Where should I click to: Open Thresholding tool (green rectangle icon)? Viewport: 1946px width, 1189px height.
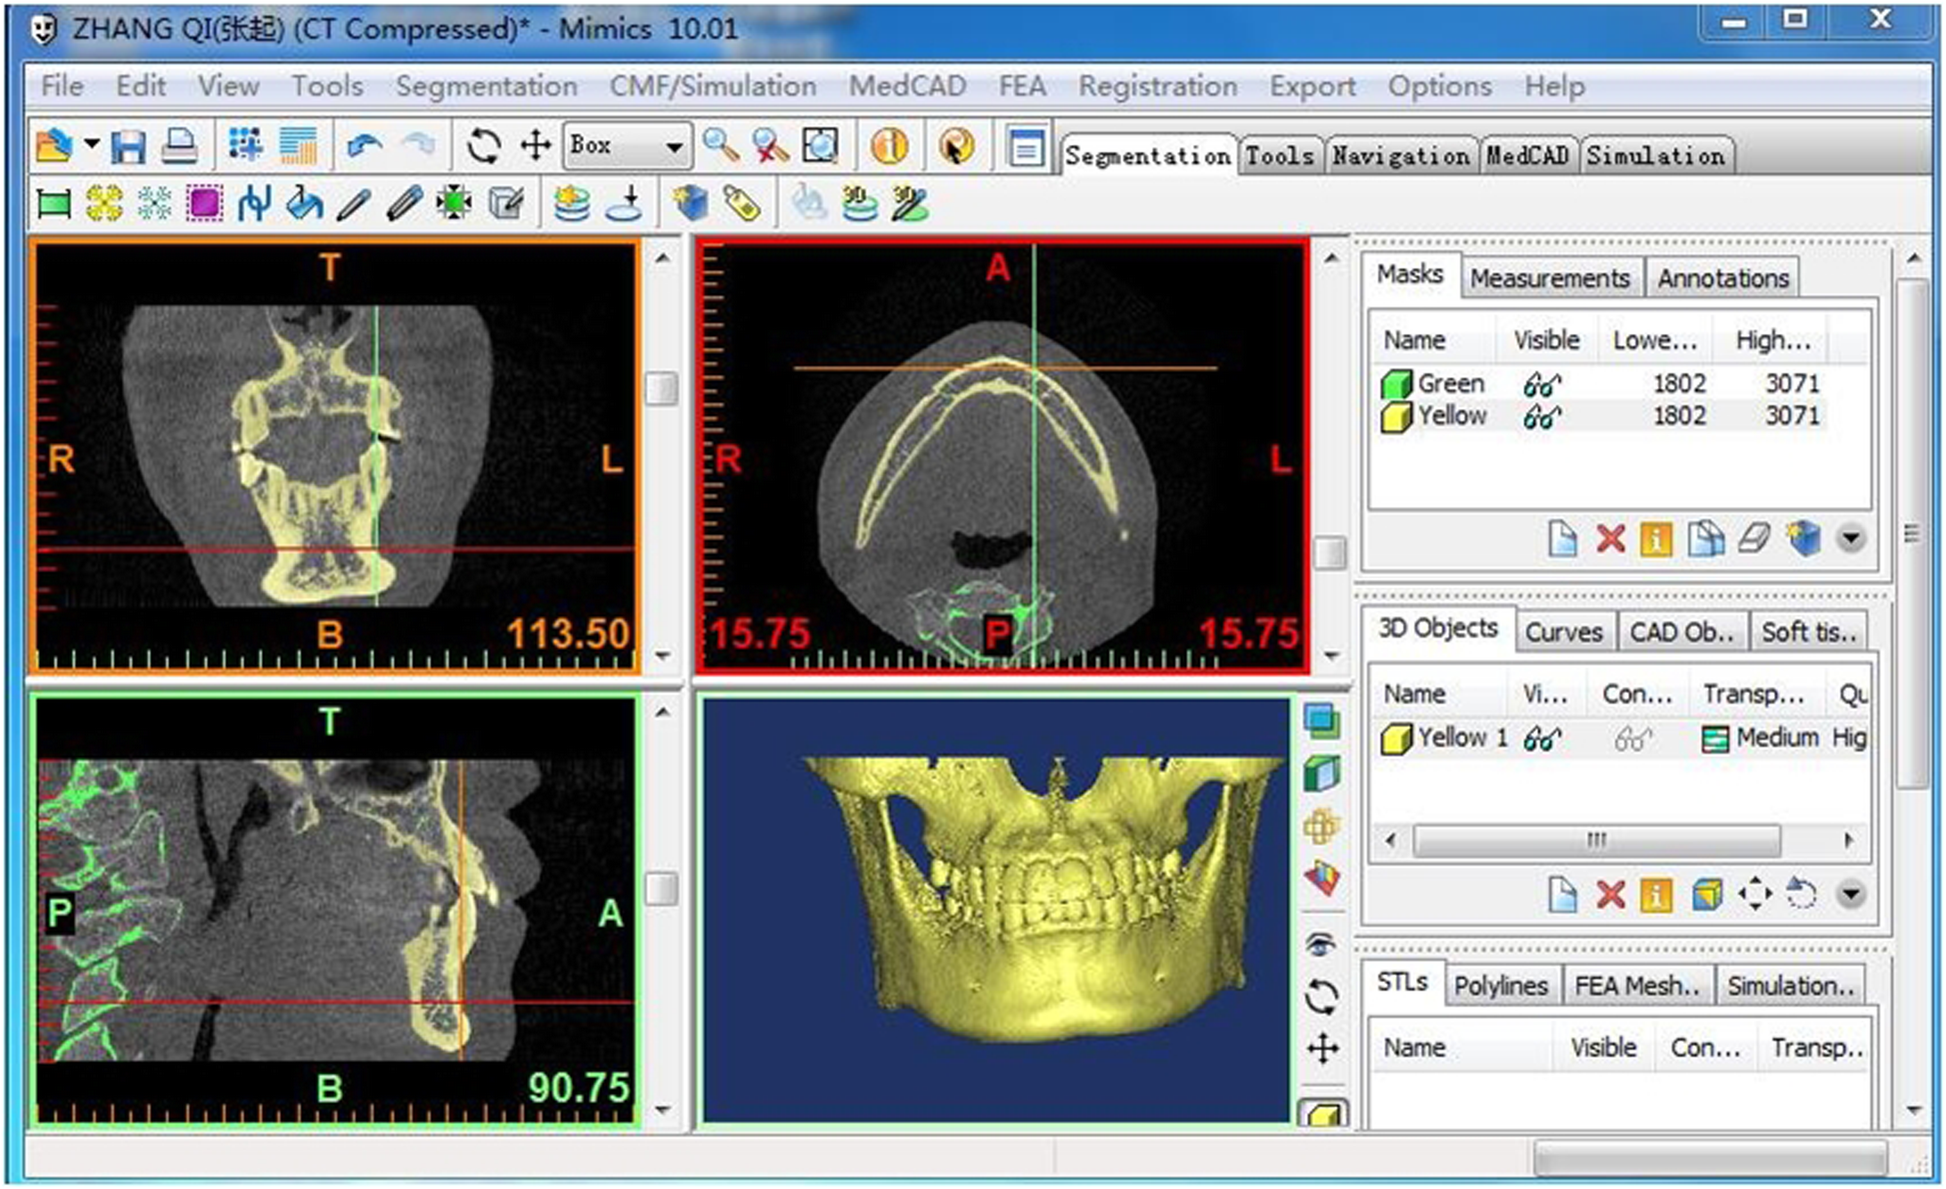[x=53, y=205]
